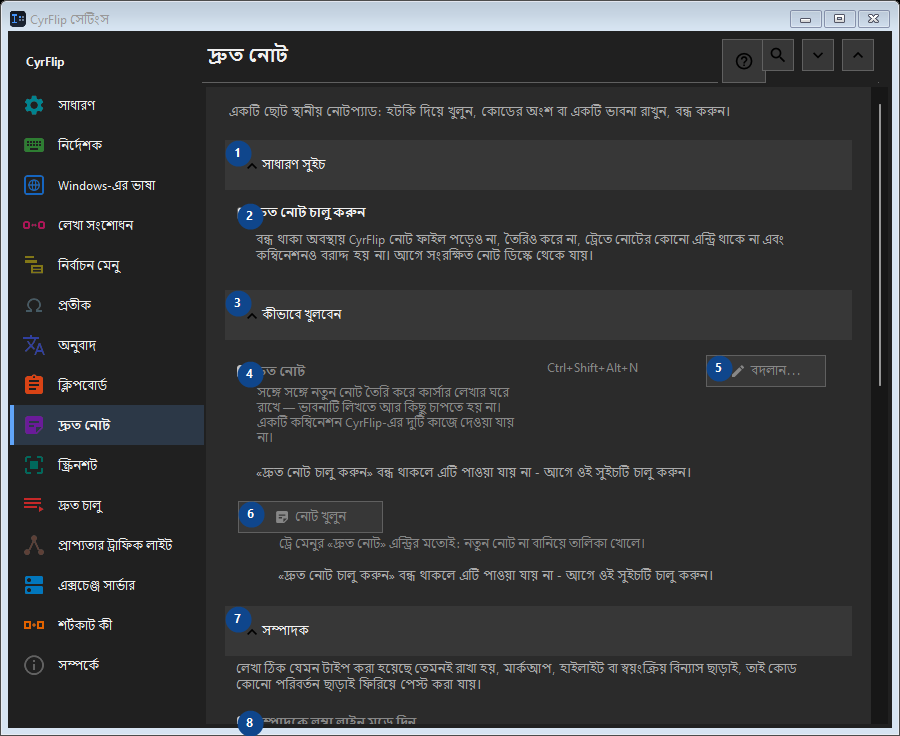Close the CyrFlip settings window
900x736 pixels.
[874, 19]
